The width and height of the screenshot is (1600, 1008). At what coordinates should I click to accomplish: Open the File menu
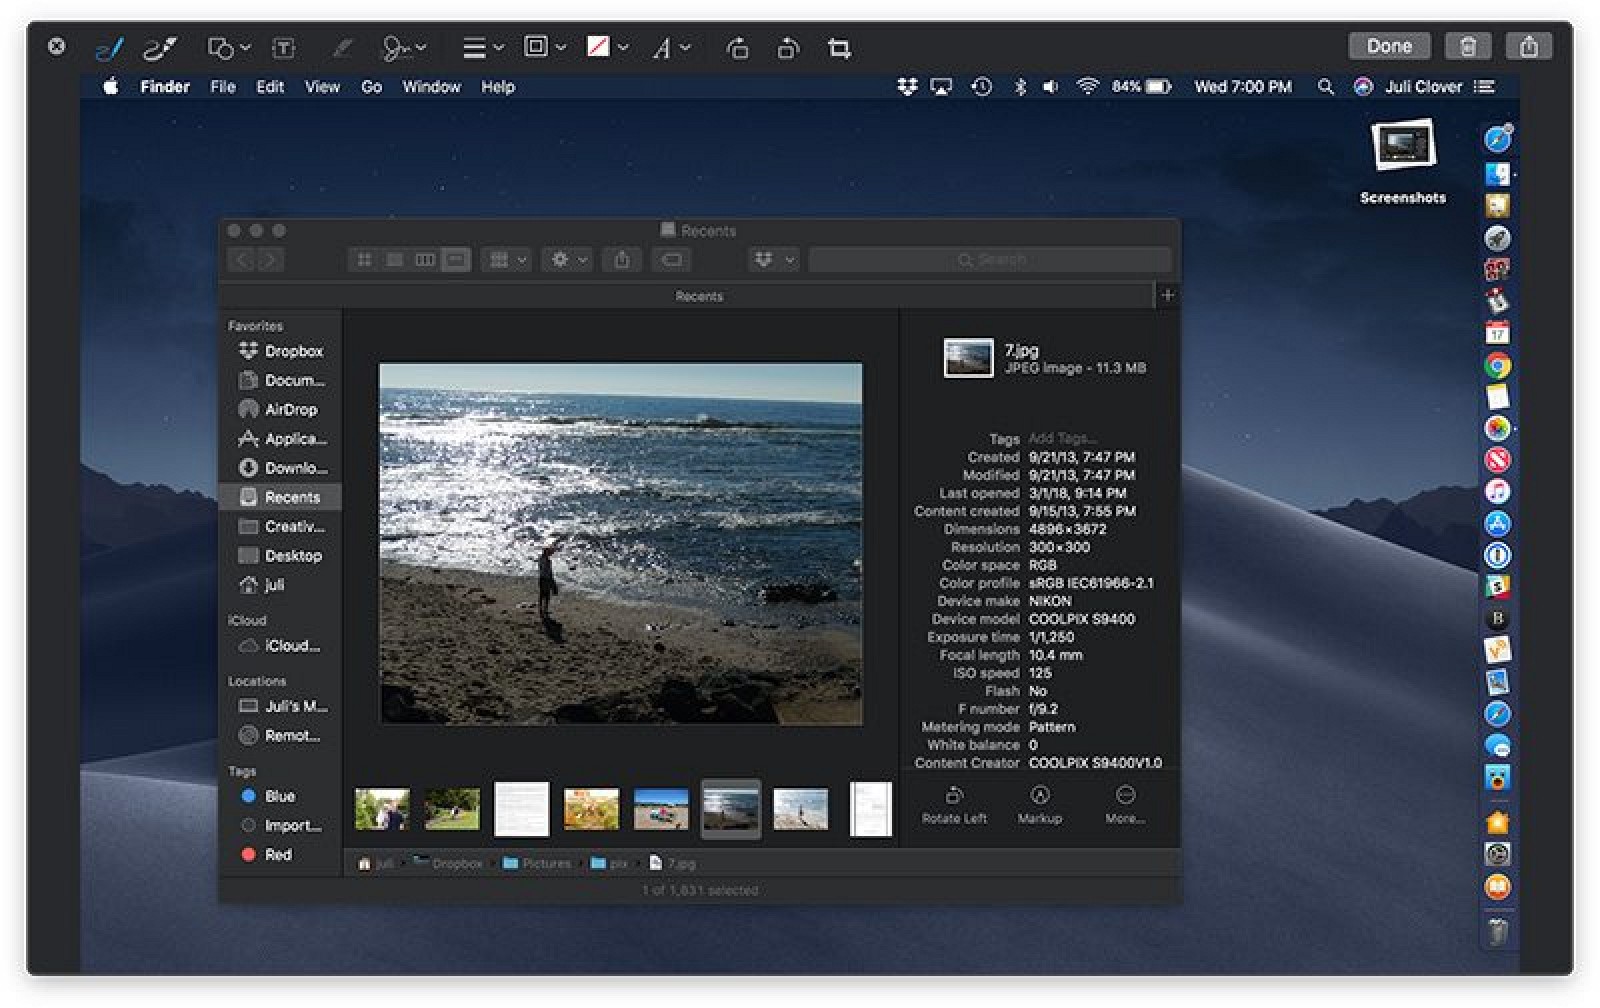(x=223, y=87)
